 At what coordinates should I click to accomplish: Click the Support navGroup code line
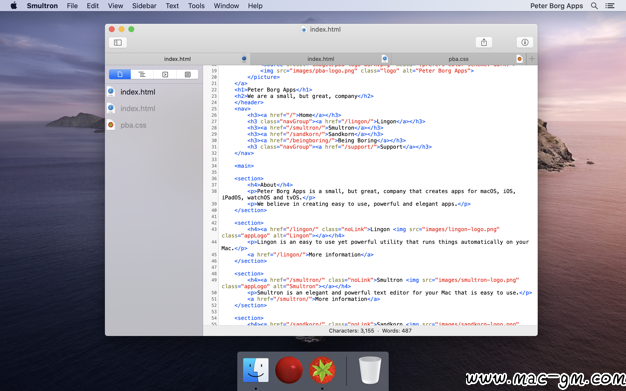coord(339,147)
